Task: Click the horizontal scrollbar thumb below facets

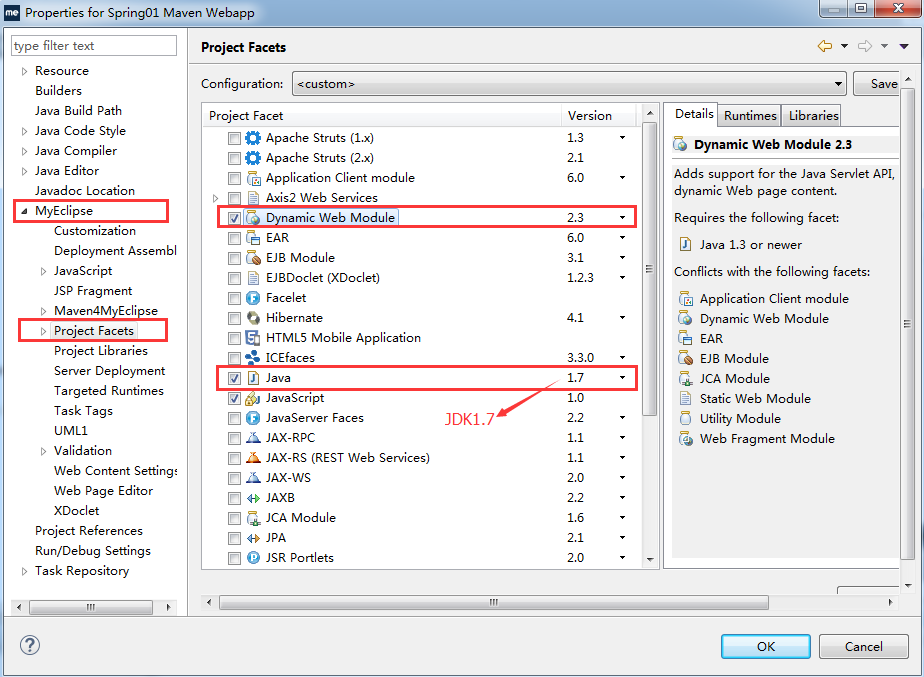Action: (494, 602)
